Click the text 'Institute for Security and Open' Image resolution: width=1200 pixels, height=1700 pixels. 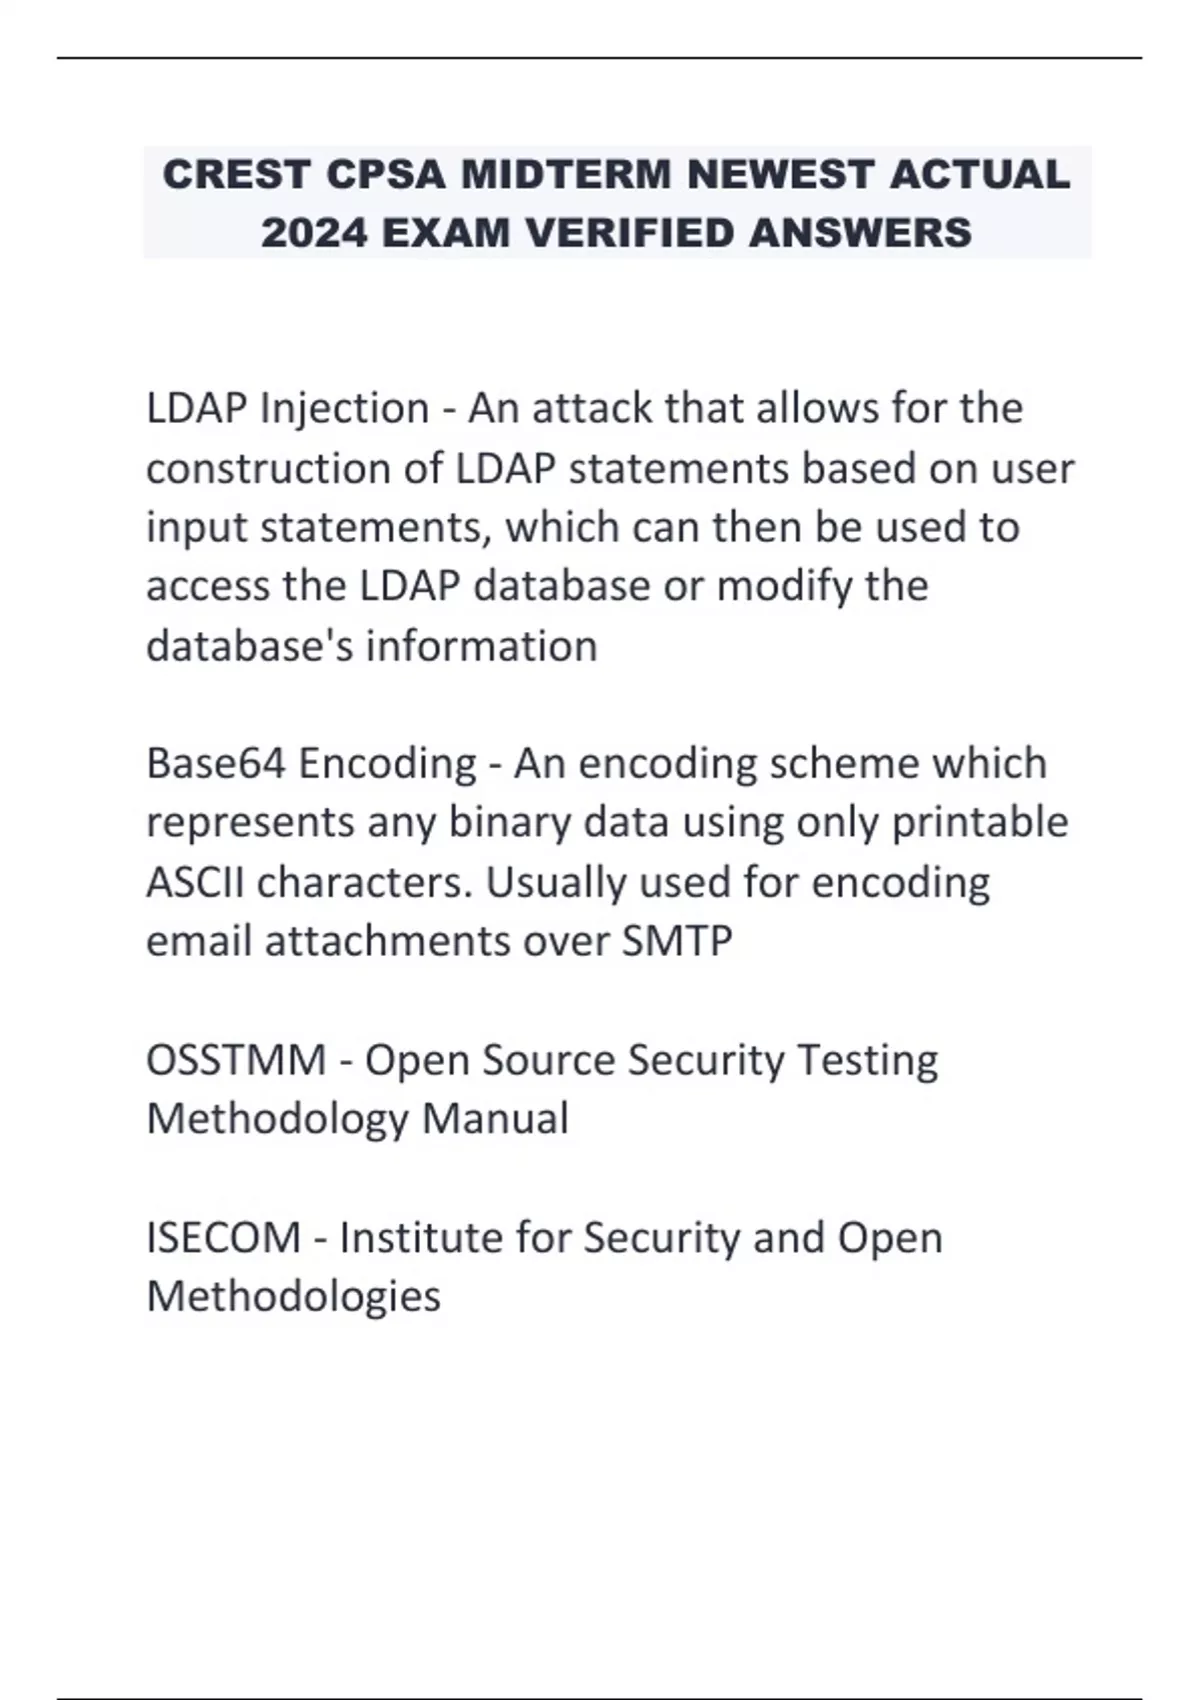coord(641,1238)
